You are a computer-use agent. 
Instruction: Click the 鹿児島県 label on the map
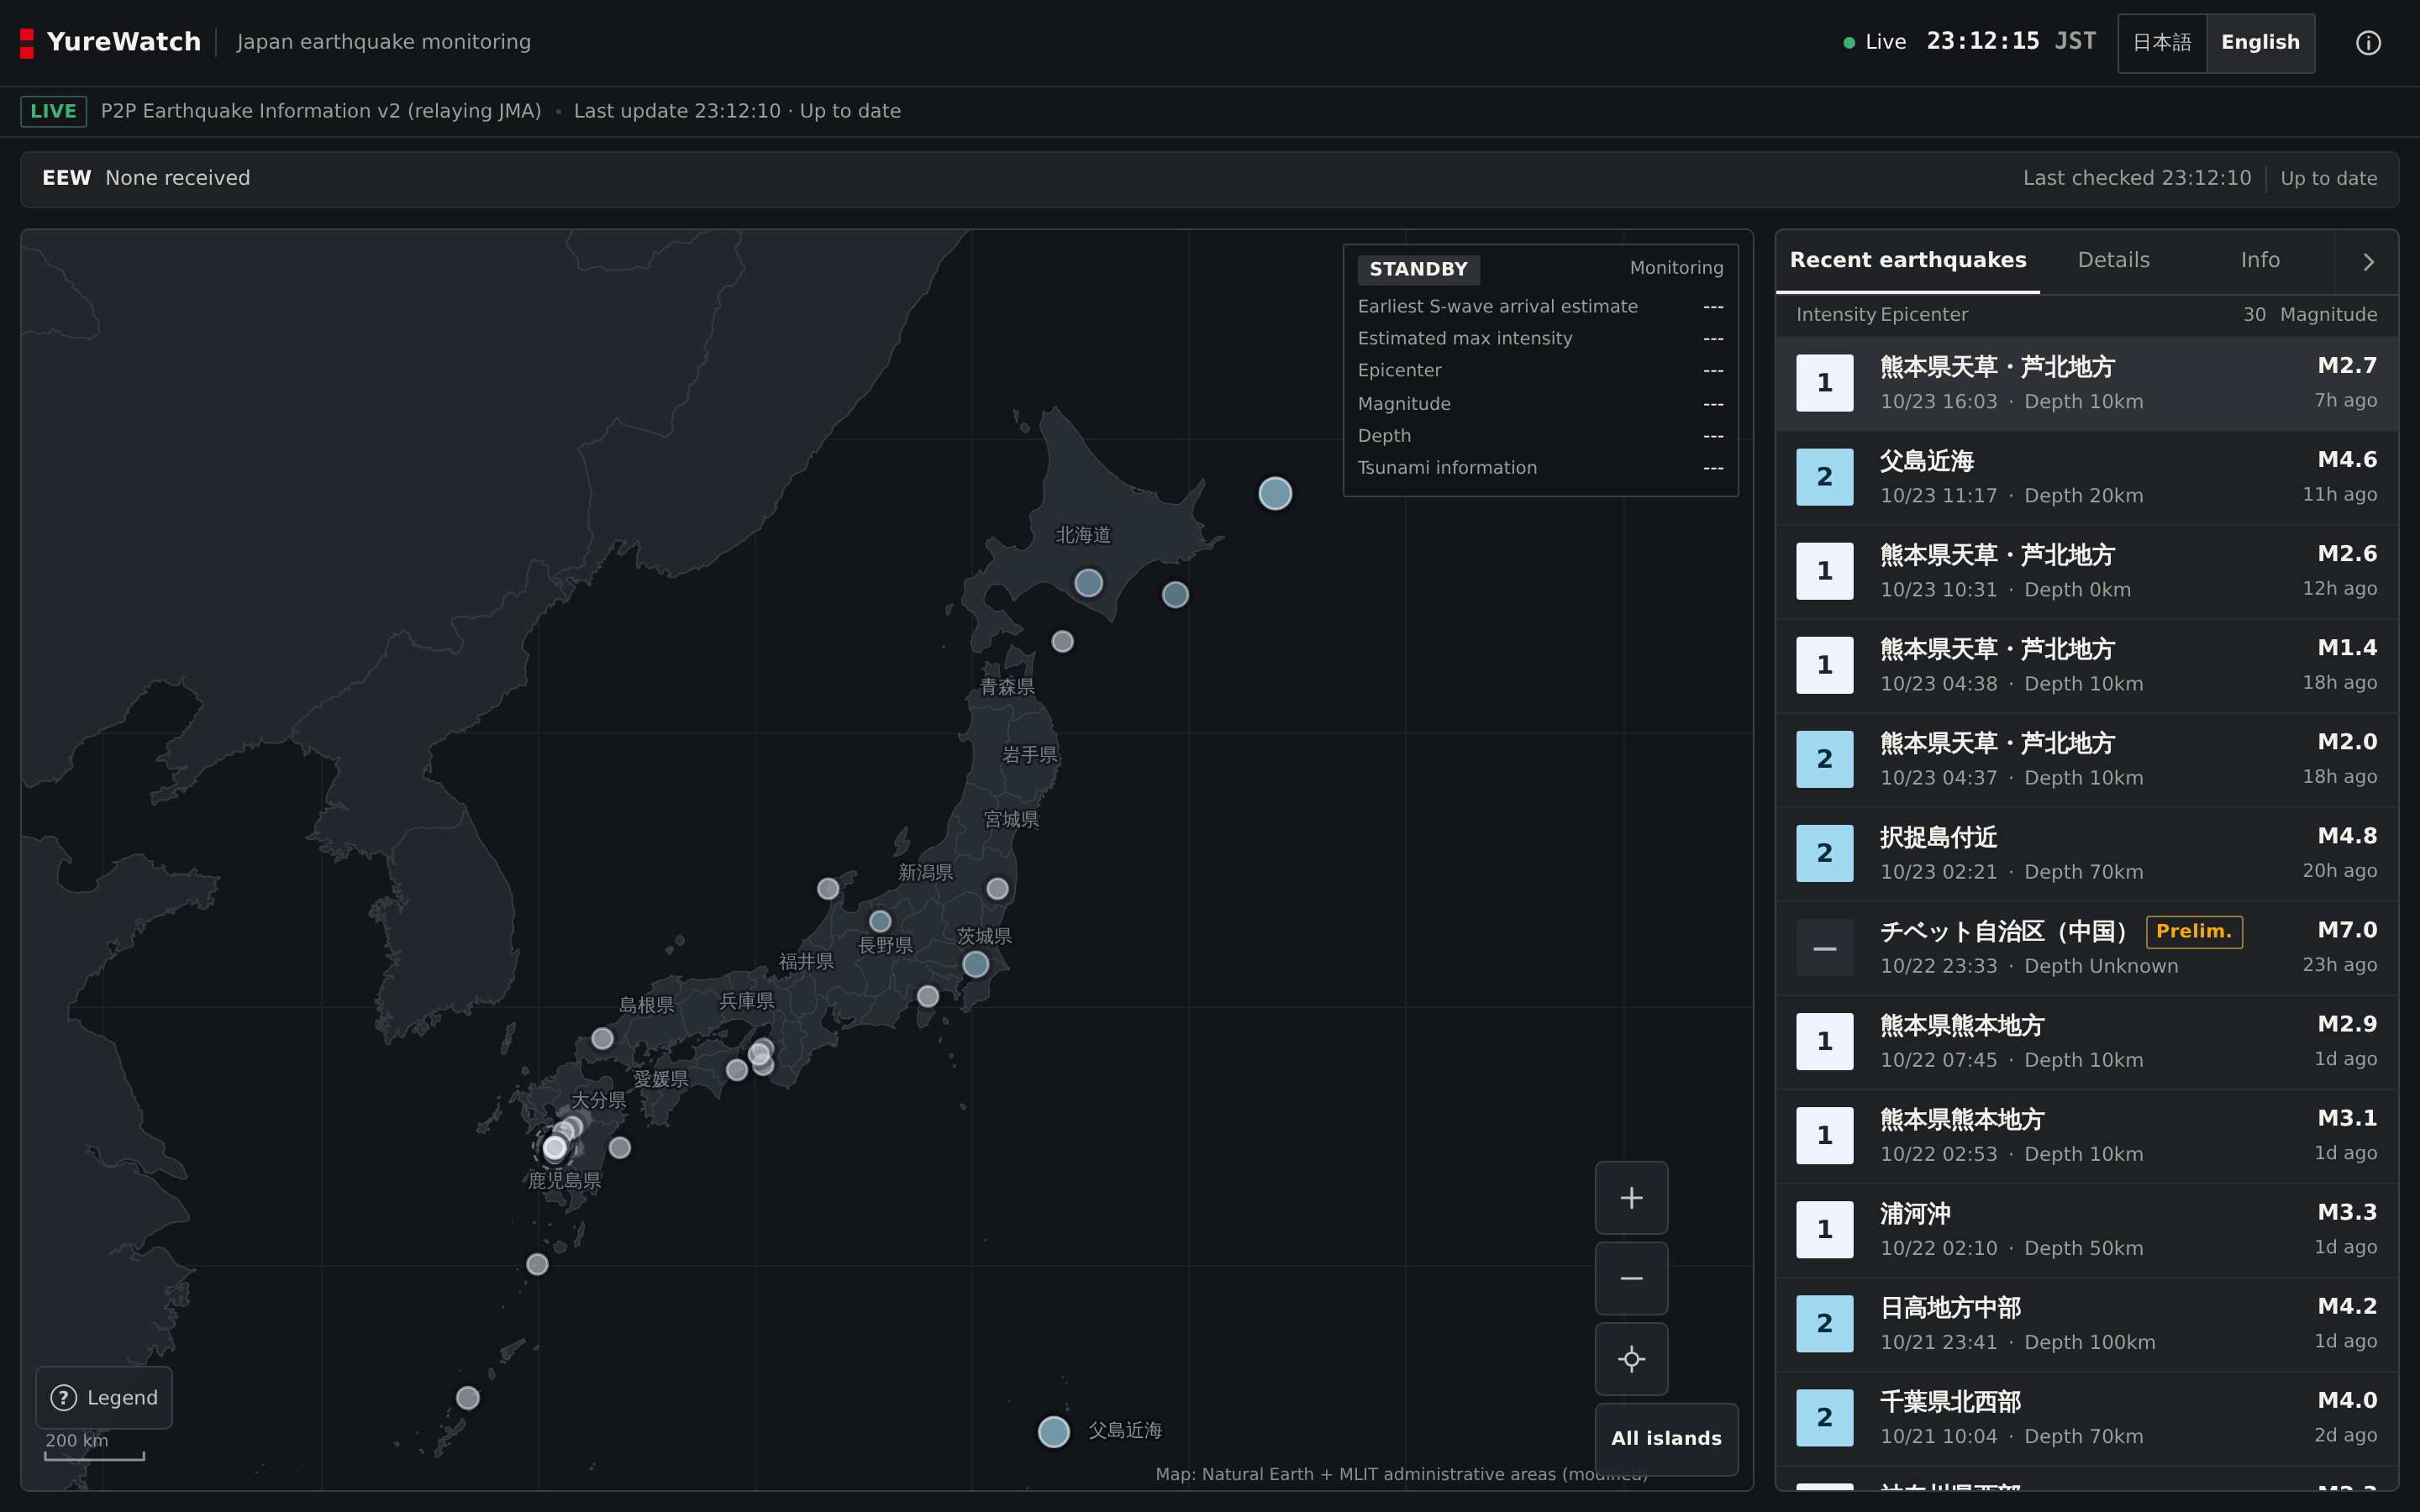[564, 1181]
